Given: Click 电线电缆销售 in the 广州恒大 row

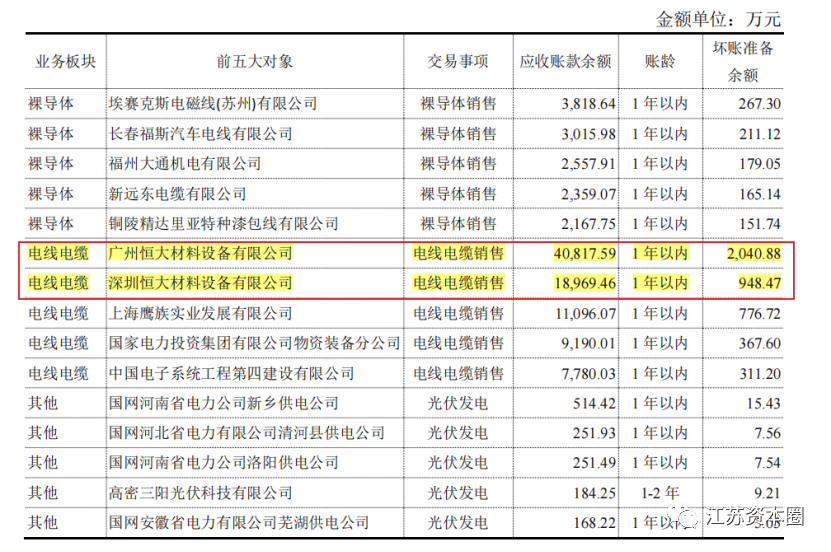Looking at the screenshot, I should (x=458, y=253).
